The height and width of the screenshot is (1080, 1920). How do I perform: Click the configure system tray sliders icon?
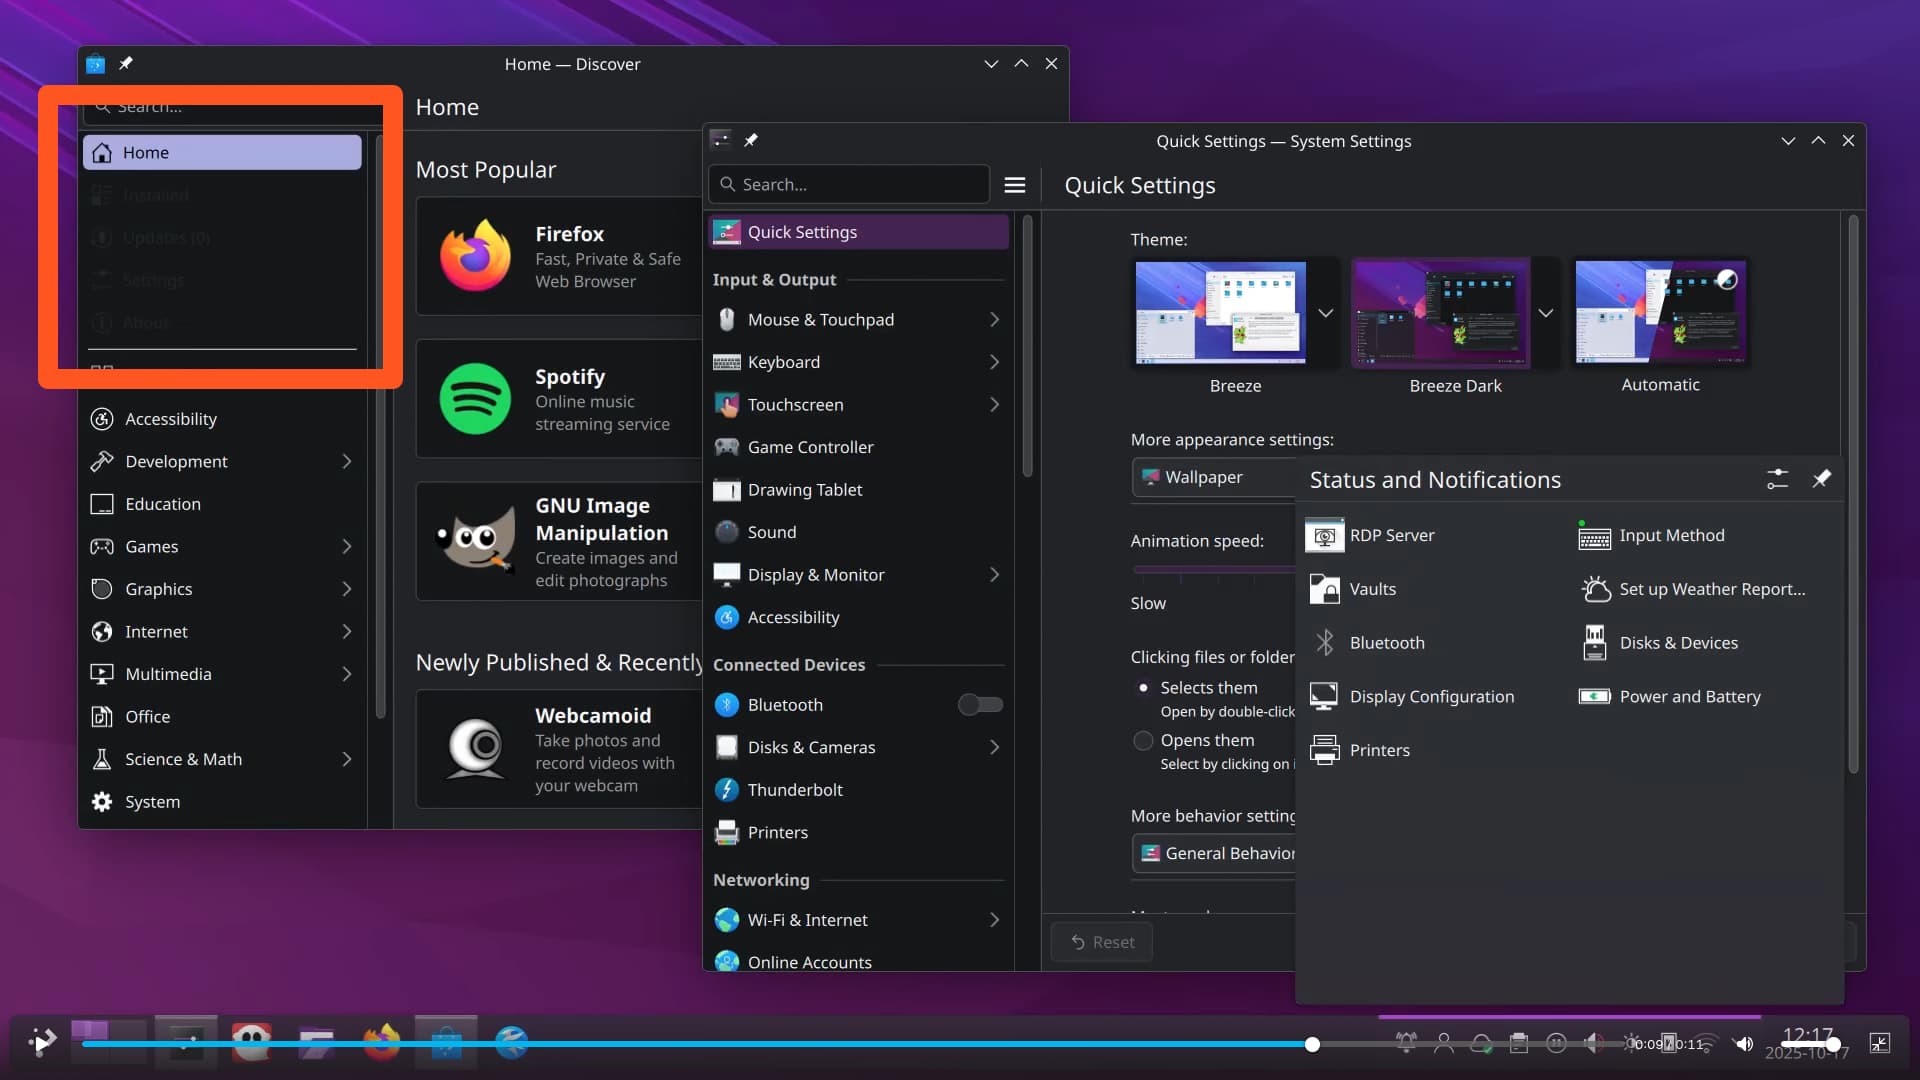1777,480
